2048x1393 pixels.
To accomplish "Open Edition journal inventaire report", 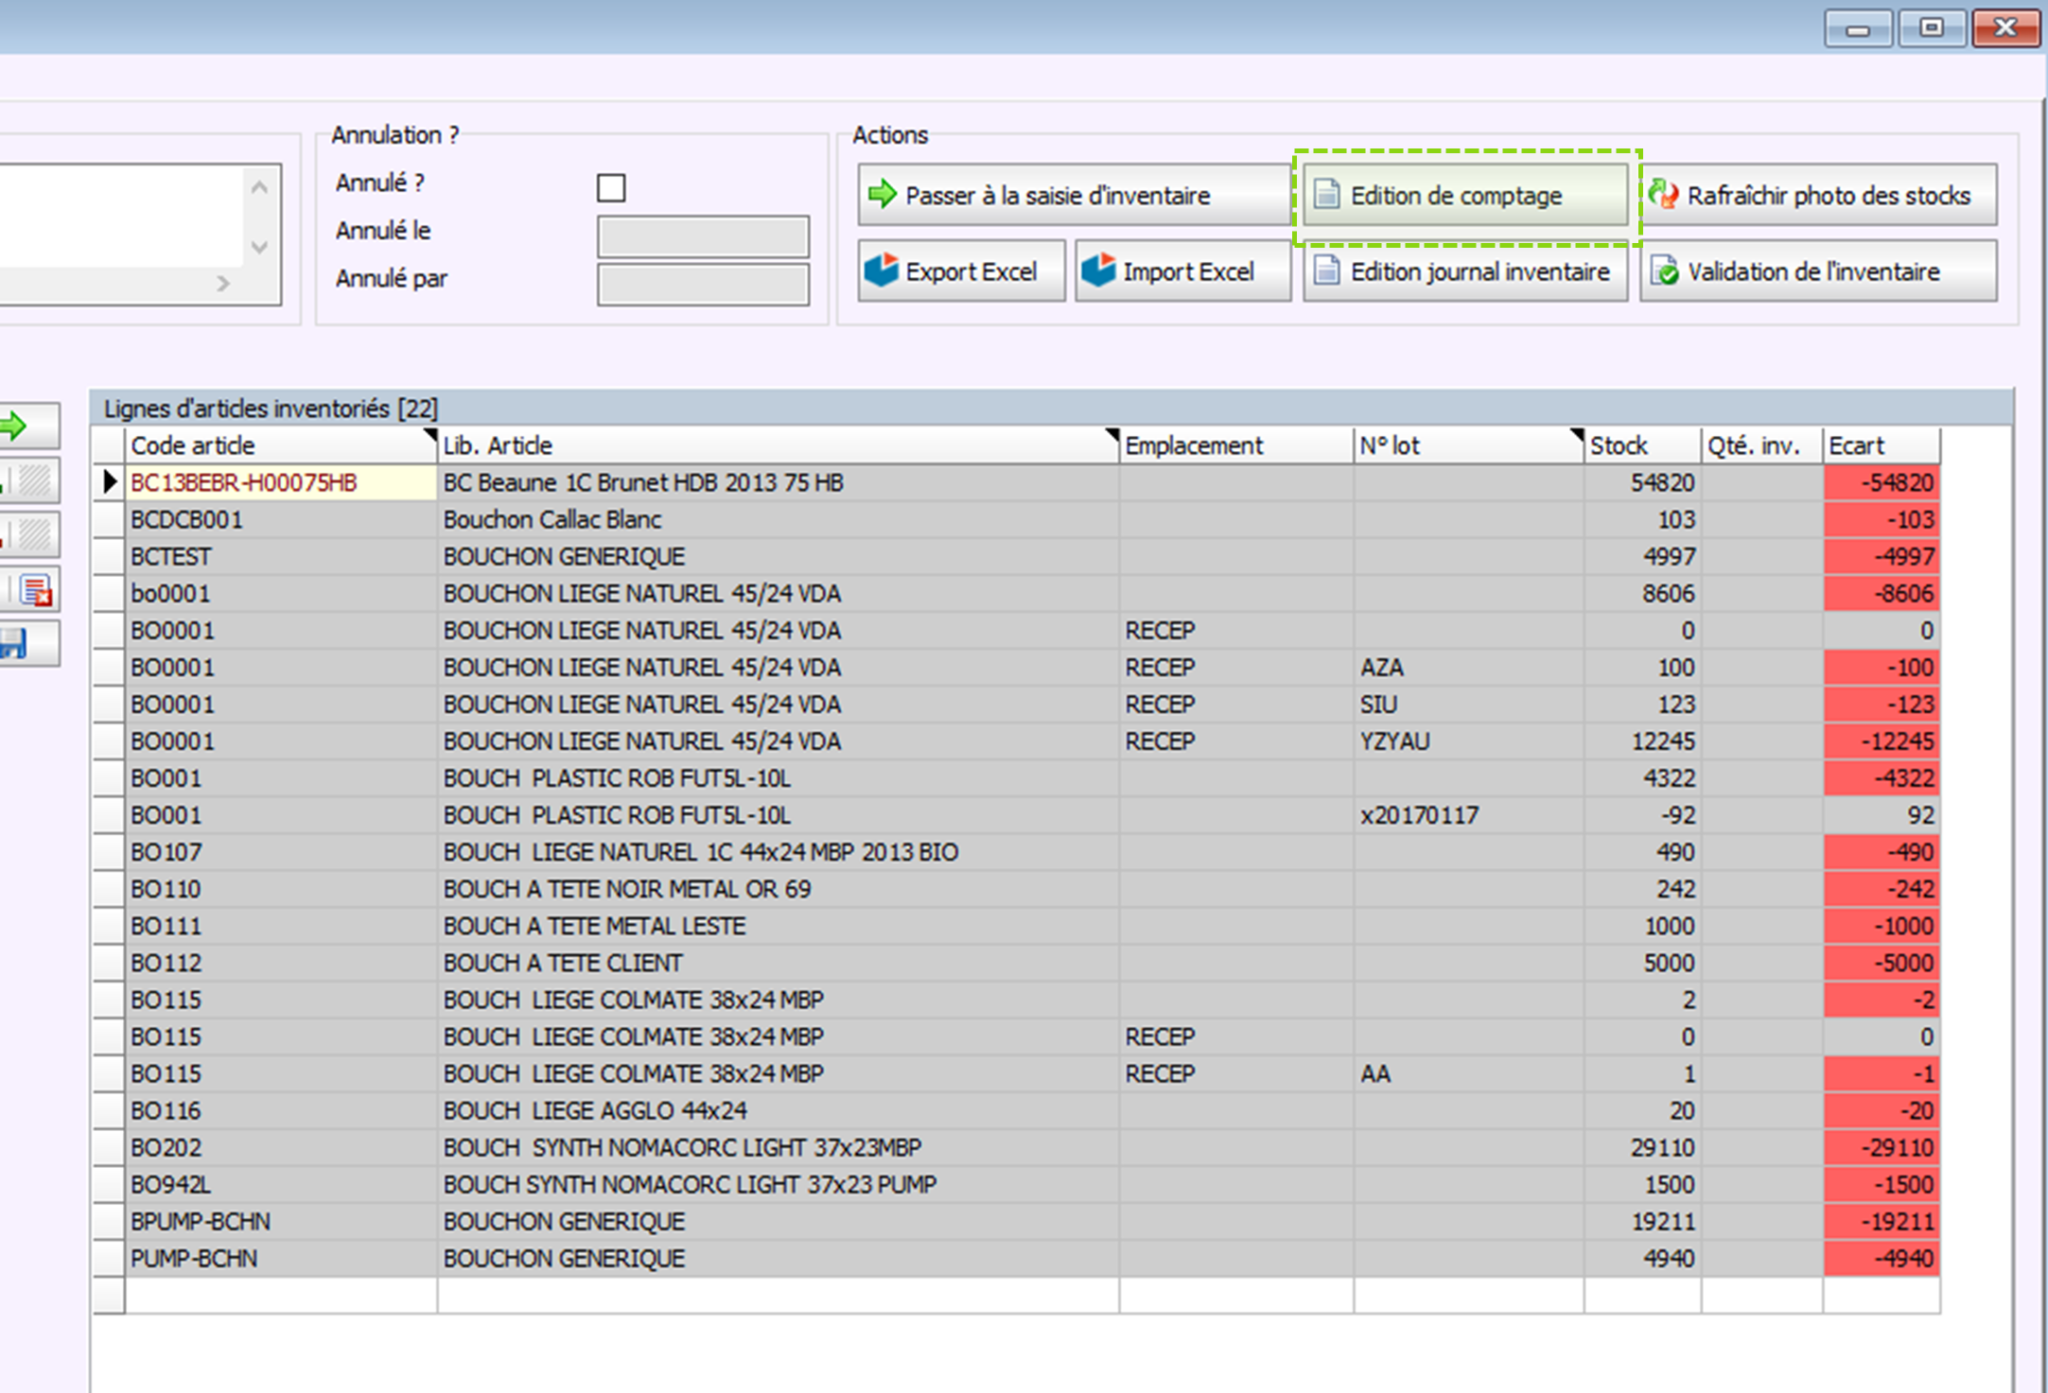I will pyautogui.click(x=1465, y=272).
